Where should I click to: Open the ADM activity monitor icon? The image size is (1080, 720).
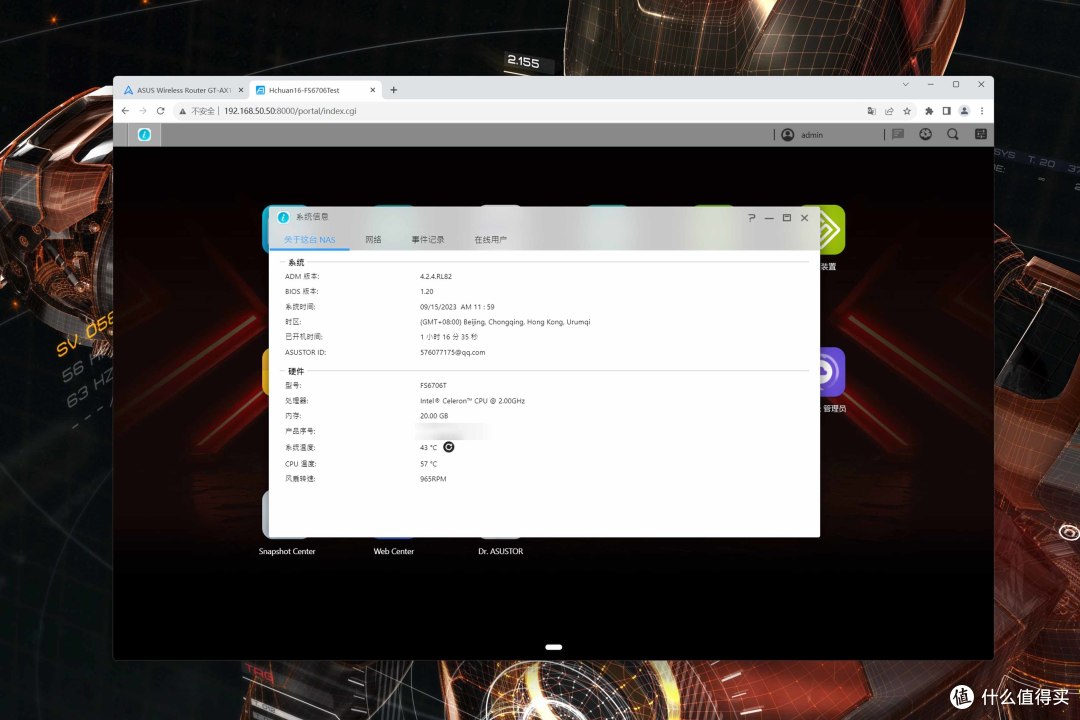(x=925, y=134)
